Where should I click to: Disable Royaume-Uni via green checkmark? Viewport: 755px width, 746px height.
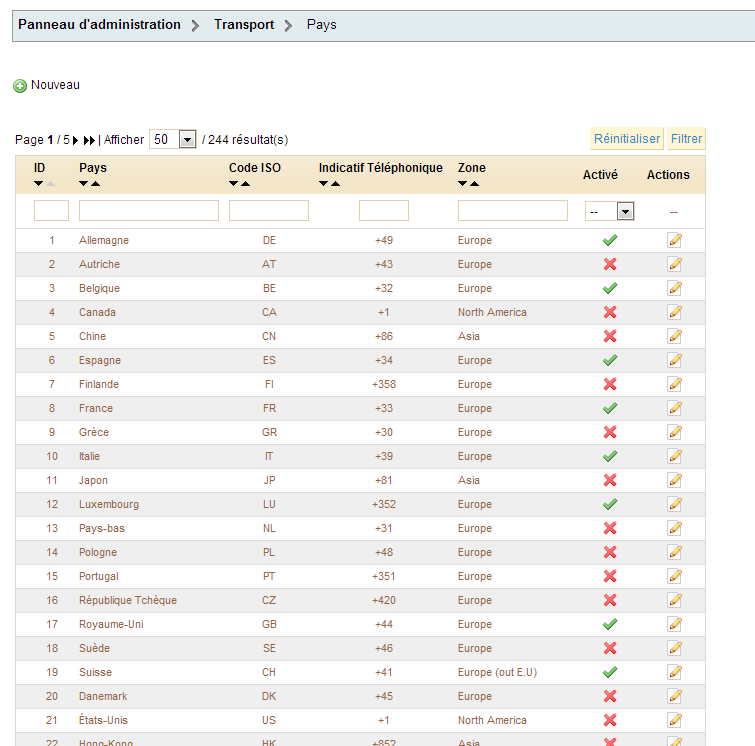(610, 624)
